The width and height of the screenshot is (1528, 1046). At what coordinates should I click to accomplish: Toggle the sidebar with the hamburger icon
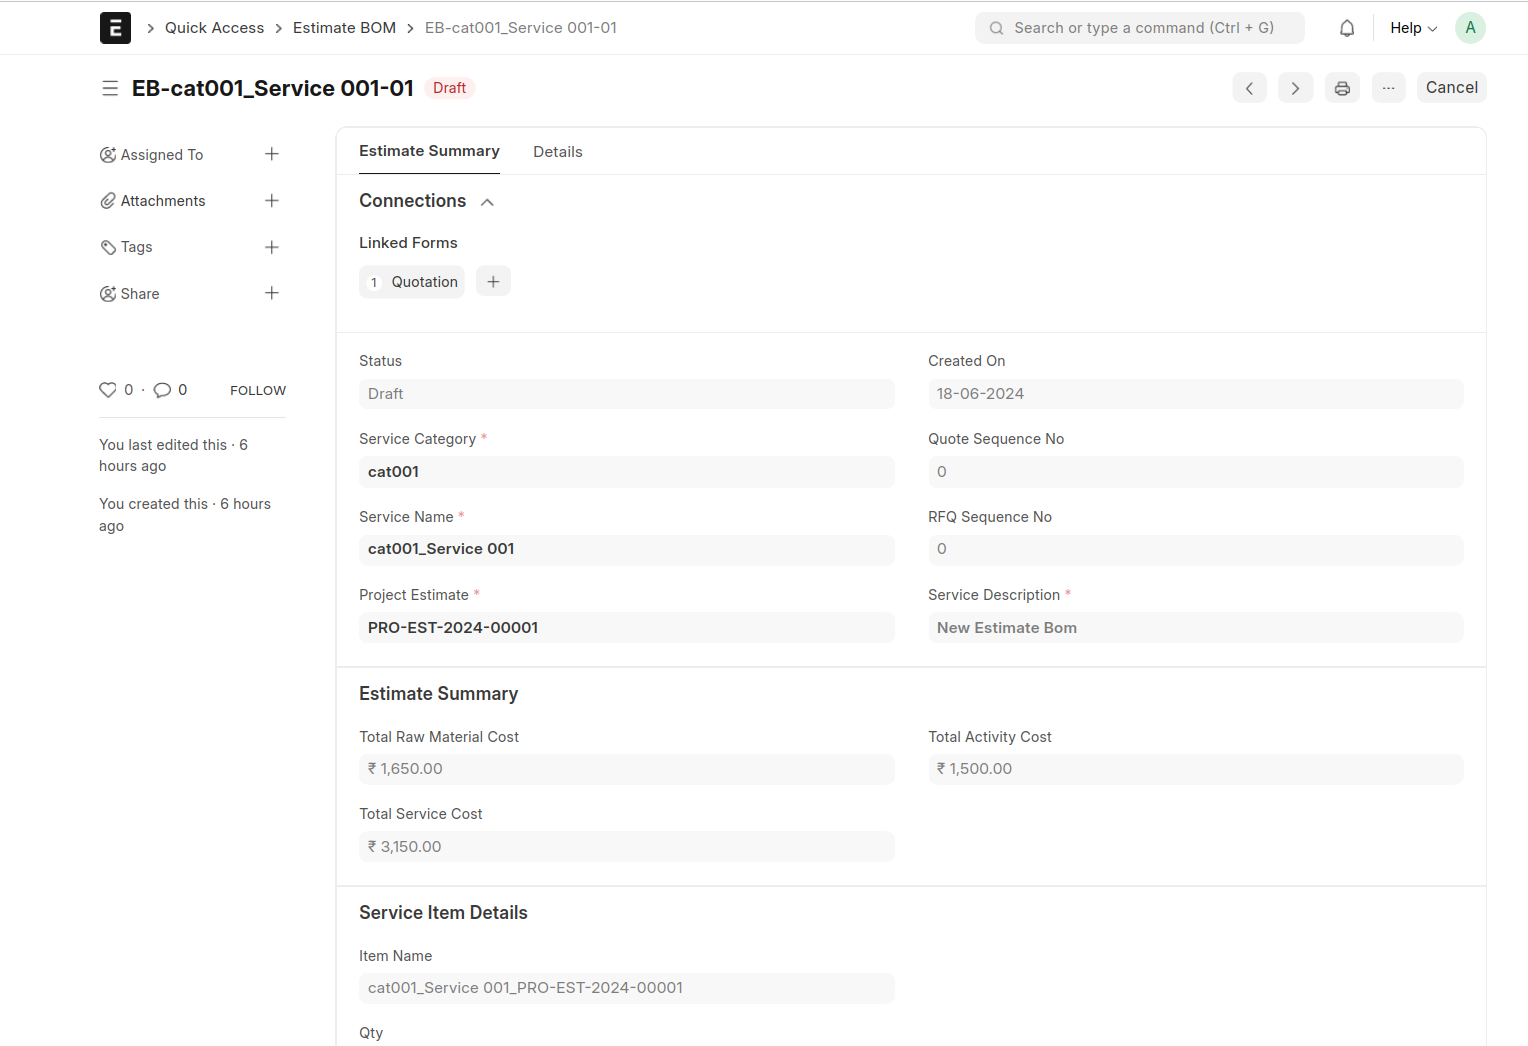pyautogui.click(x=110, y=88)
